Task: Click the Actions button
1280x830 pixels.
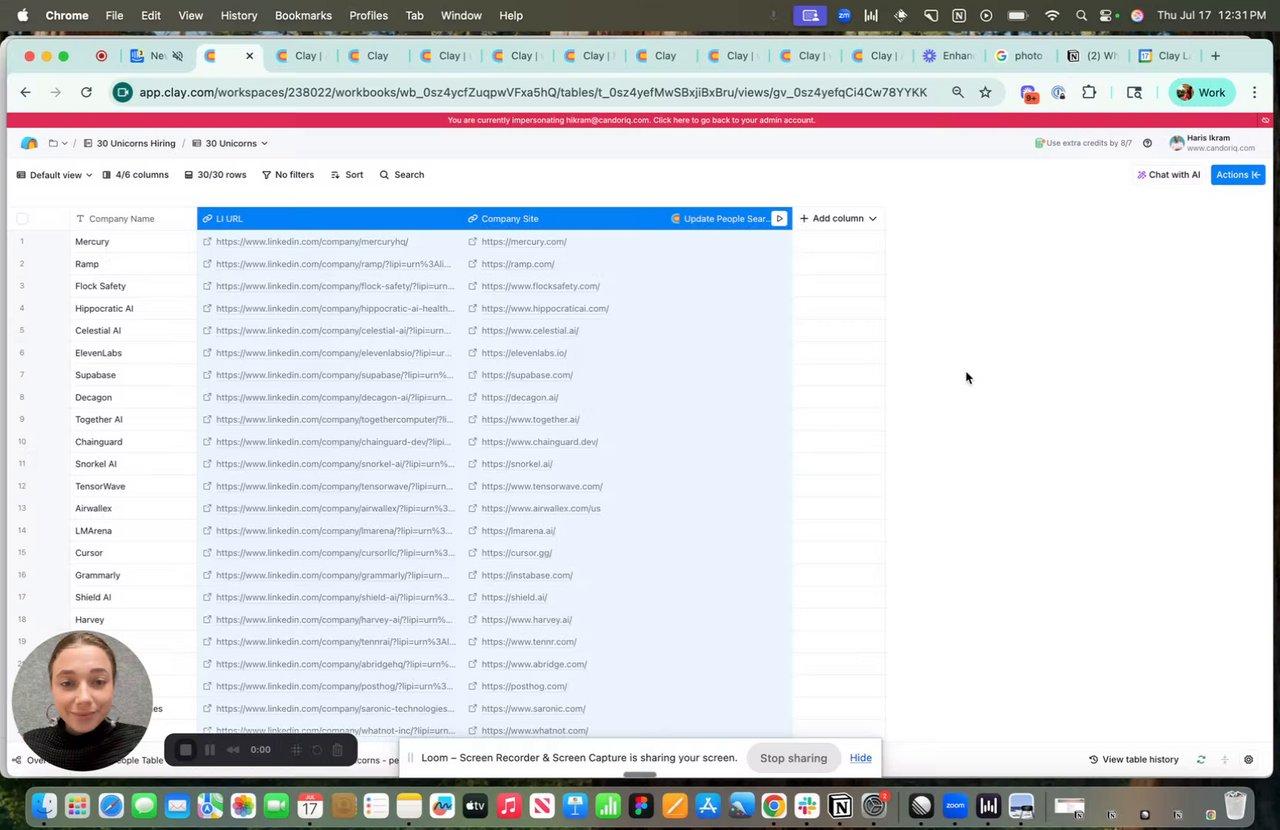Action: pos(1238,175)
